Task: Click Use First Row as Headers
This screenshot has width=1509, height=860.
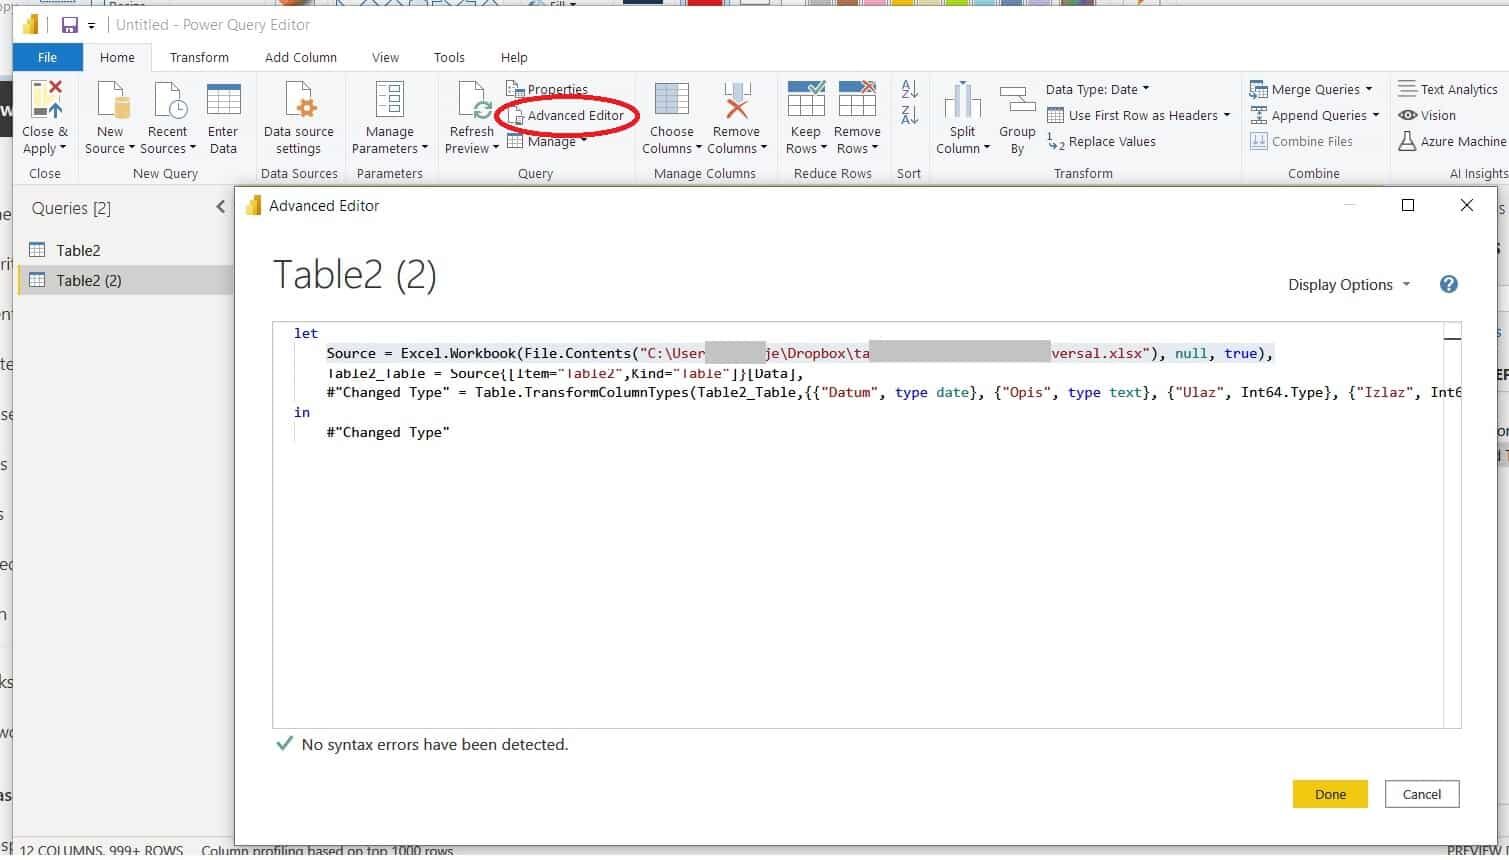Action: [1138, 115]
